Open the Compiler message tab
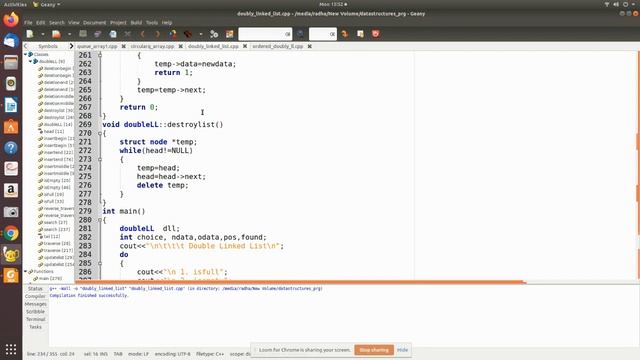The image size is (640, 360). point(35,296)
